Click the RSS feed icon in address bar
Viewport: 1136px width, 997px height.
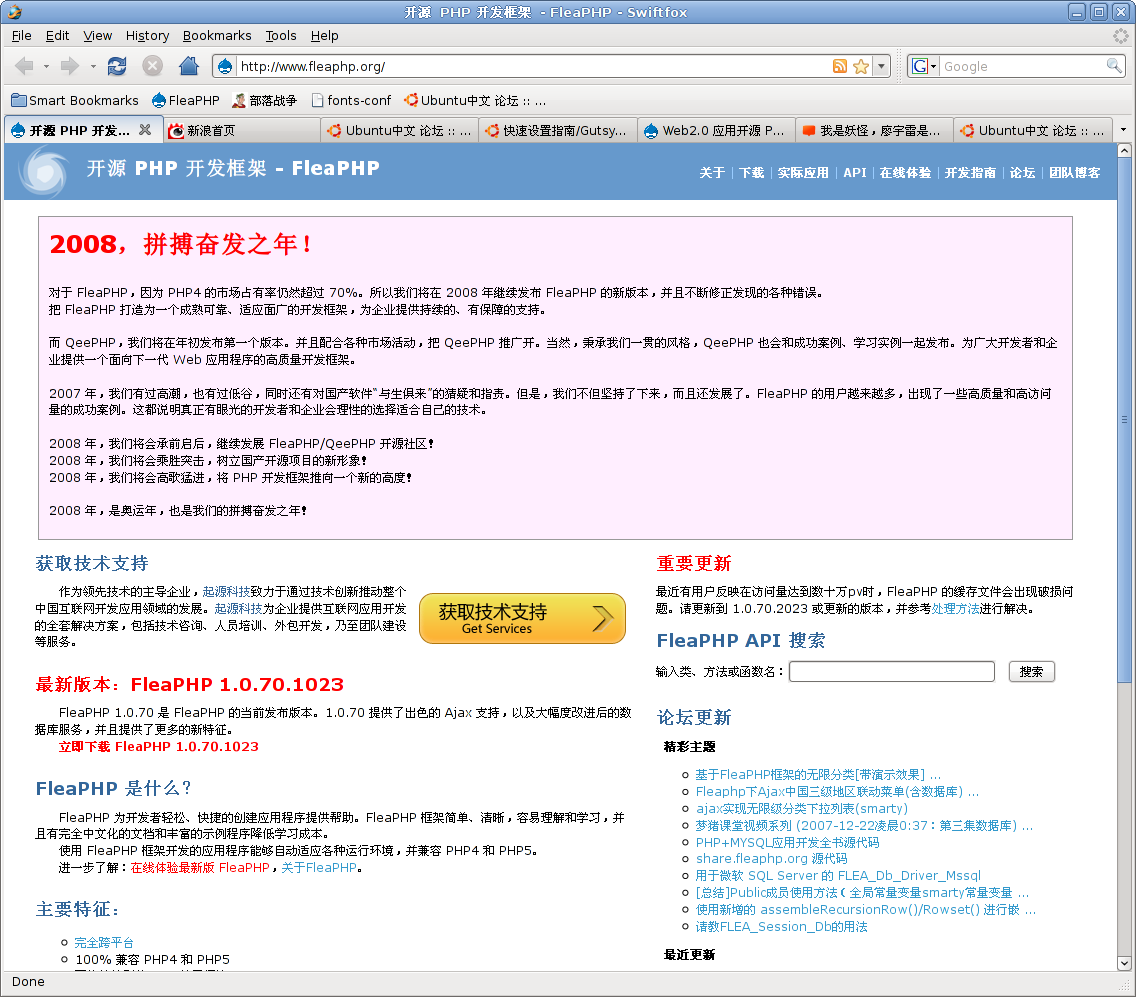(840, 67)
